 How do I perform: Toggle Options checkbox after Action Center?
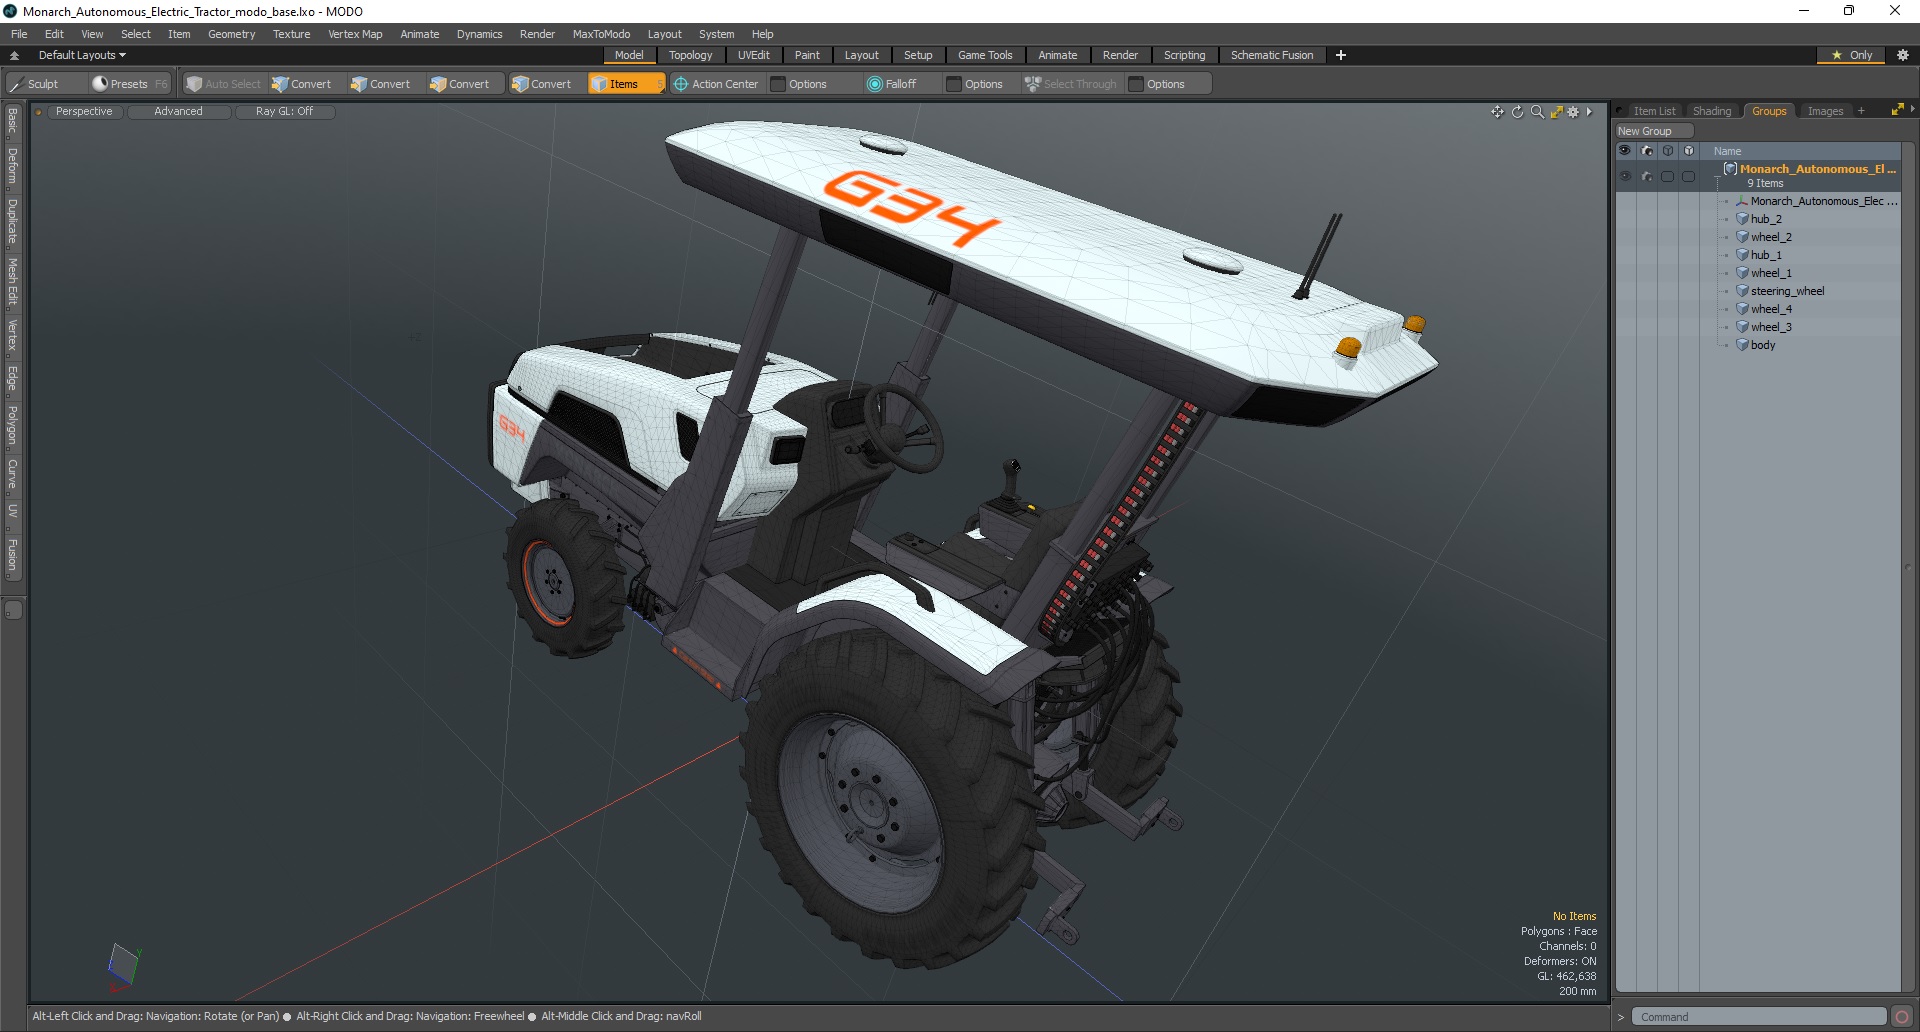click(778, 84)
